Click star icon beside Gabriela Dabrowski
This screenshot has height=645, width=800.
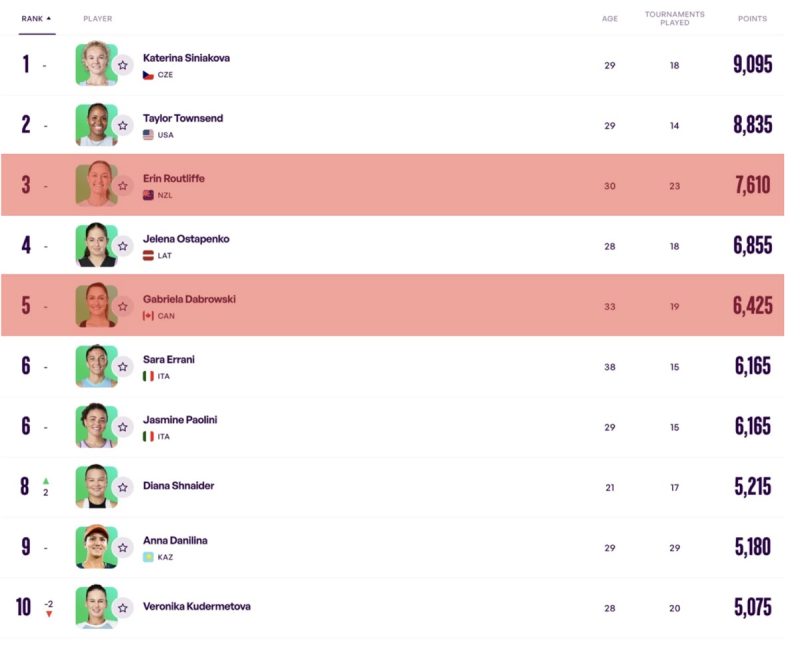pos(123,307)
